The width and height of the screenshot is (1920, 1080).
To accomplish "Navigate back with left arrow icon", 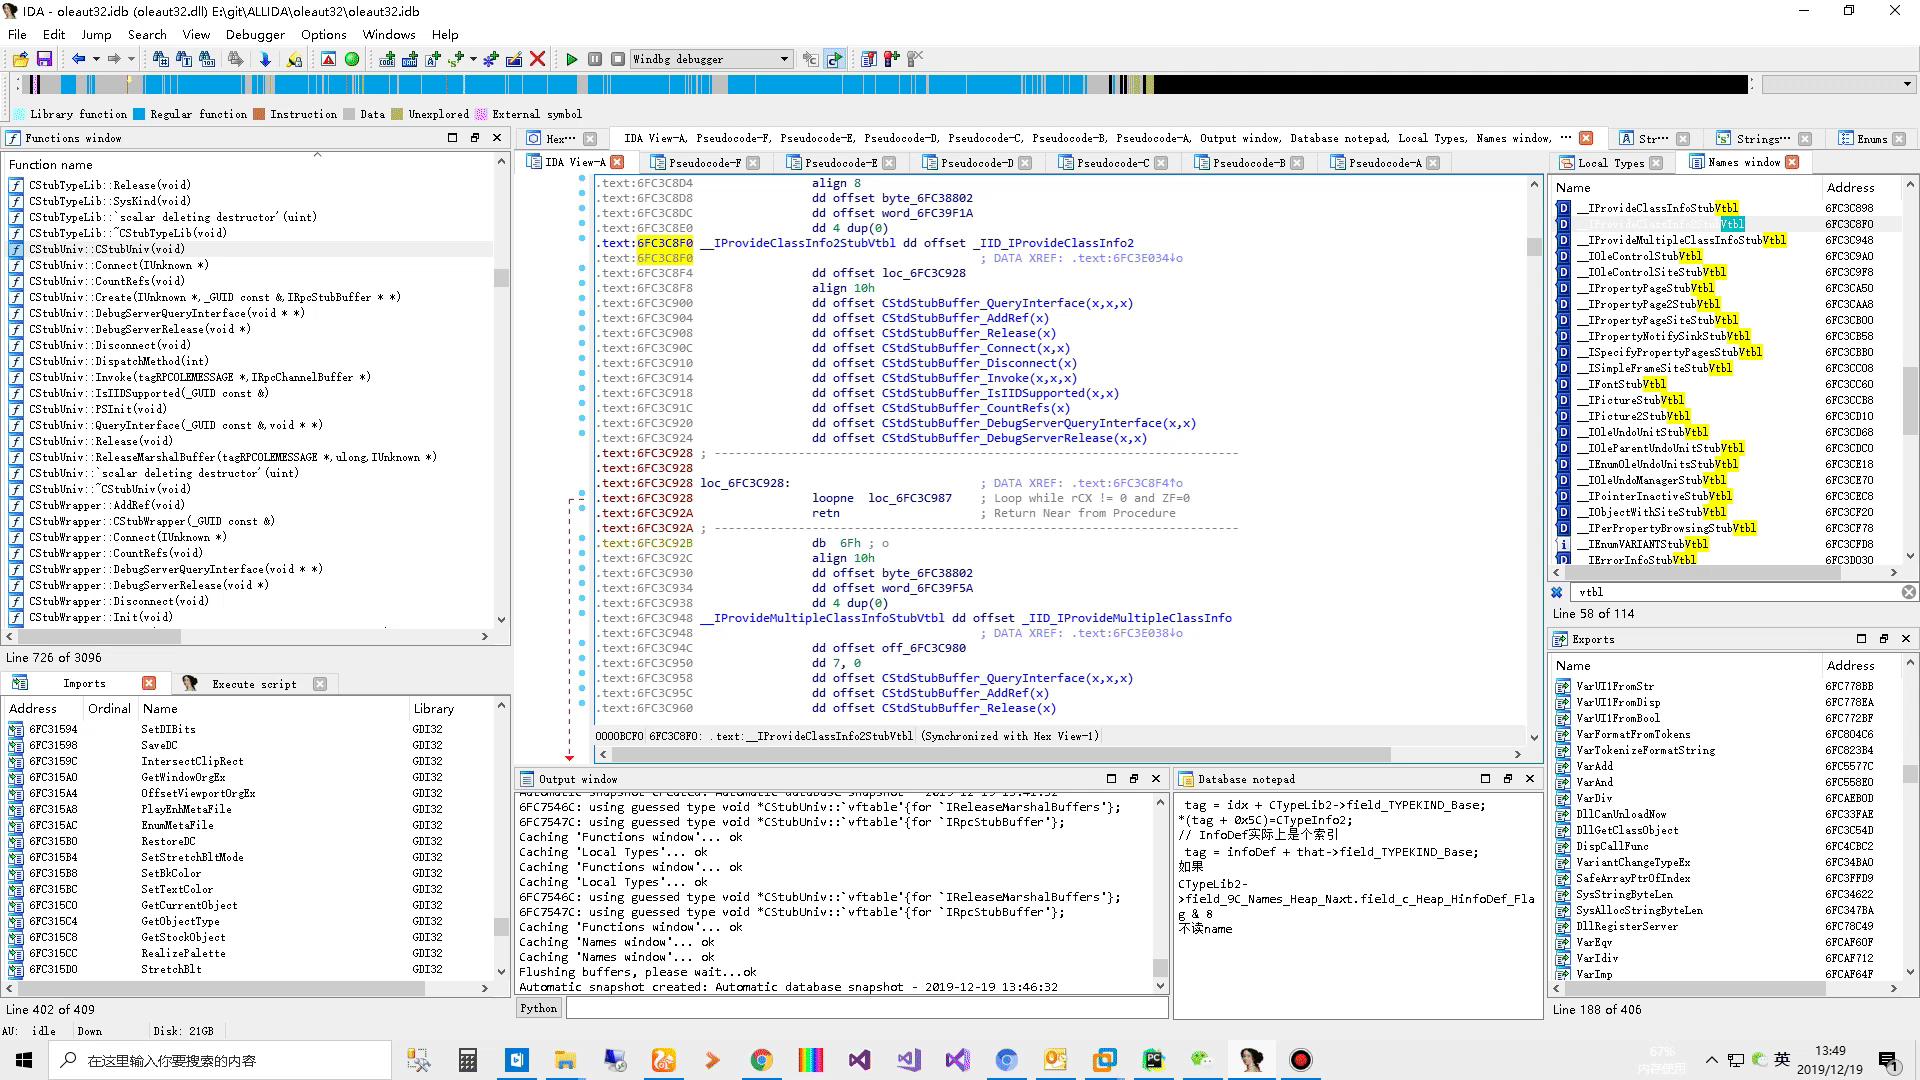I will pyautogui.click(x=79, y=59).
